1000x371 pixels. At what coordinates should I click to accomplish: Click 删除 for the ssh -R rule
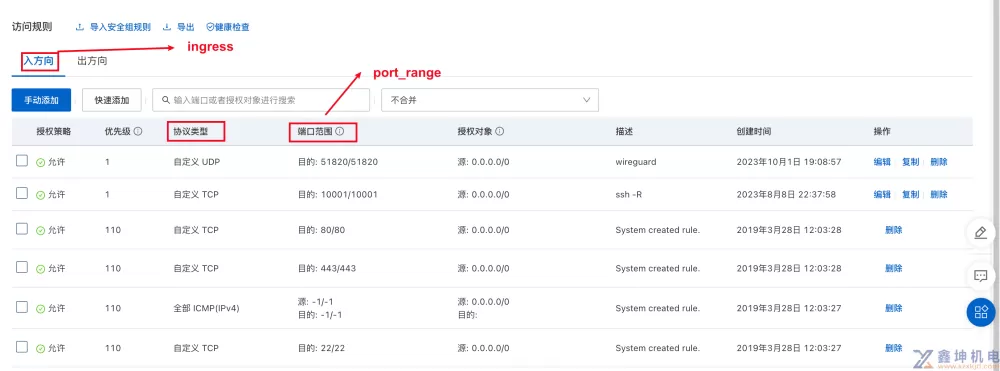(939, 194)
